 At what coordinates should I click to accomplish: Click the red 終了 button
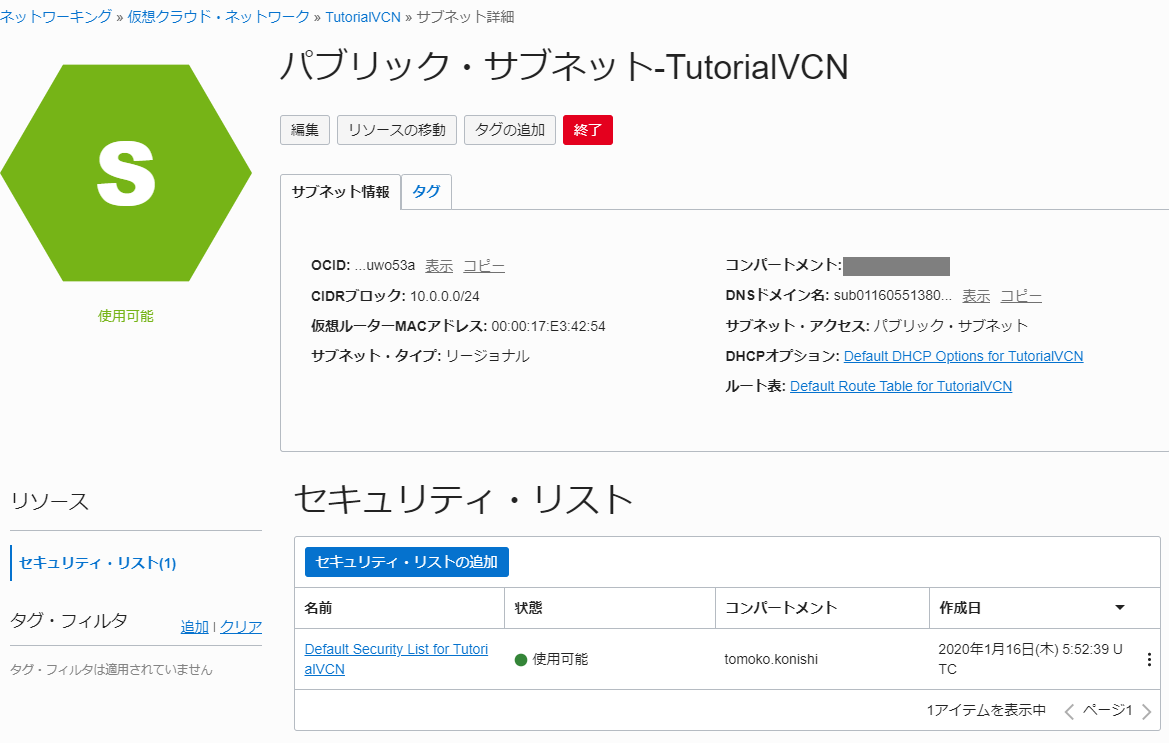coord(587,130)
